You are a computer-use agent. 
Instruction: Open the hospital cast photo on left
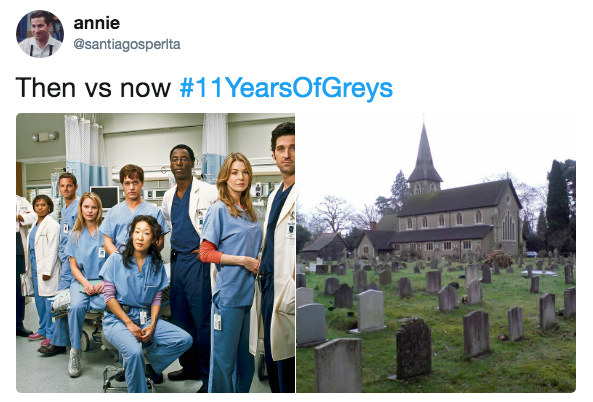coord(155,253)
